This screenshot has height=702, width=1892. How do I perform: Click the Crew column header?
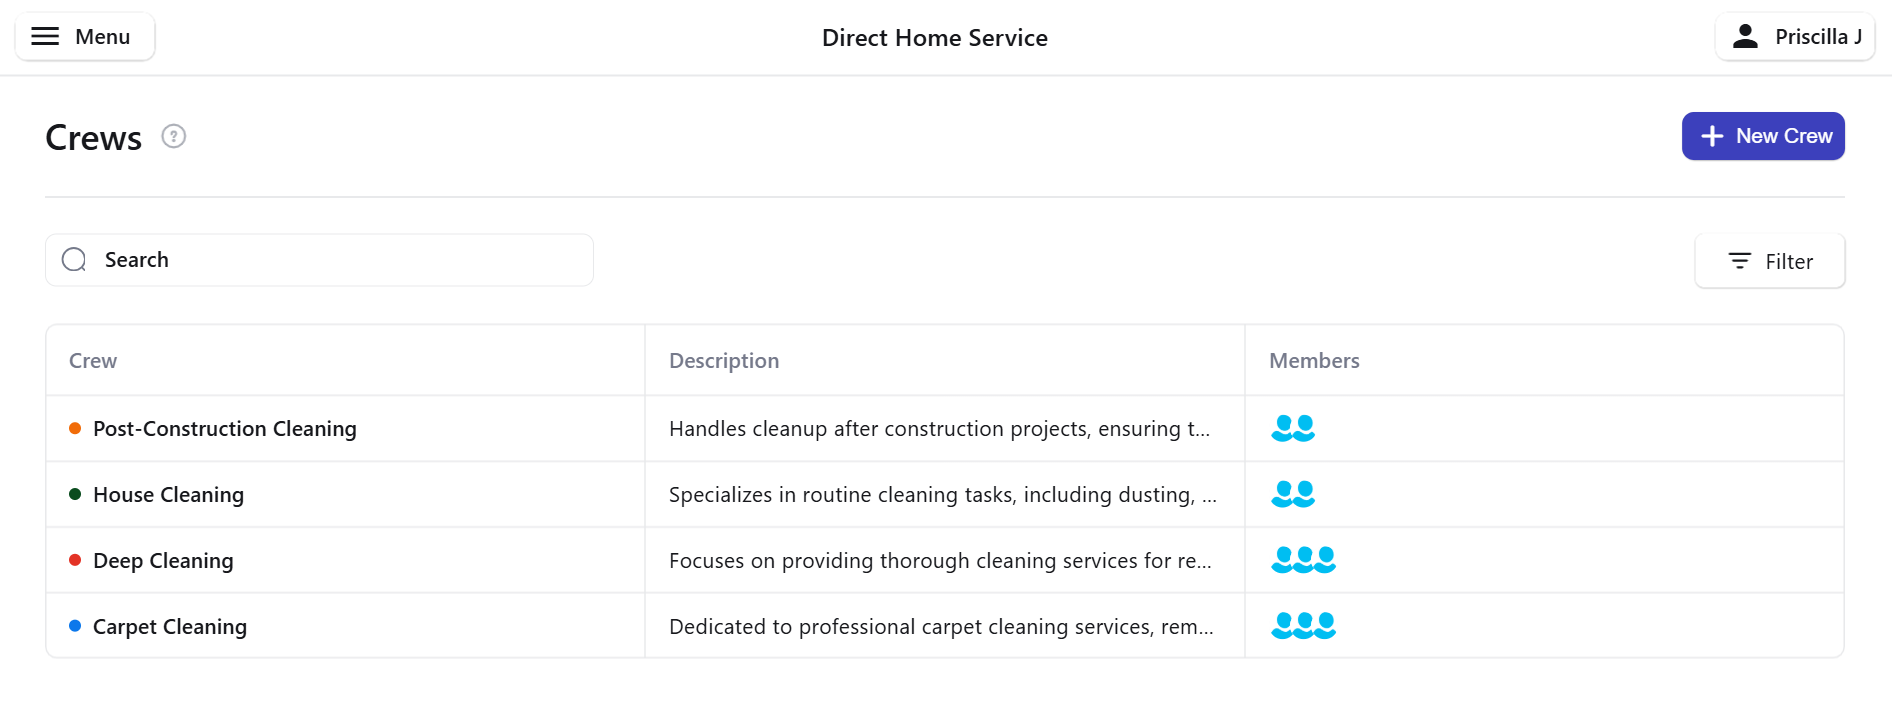[93, 361]
